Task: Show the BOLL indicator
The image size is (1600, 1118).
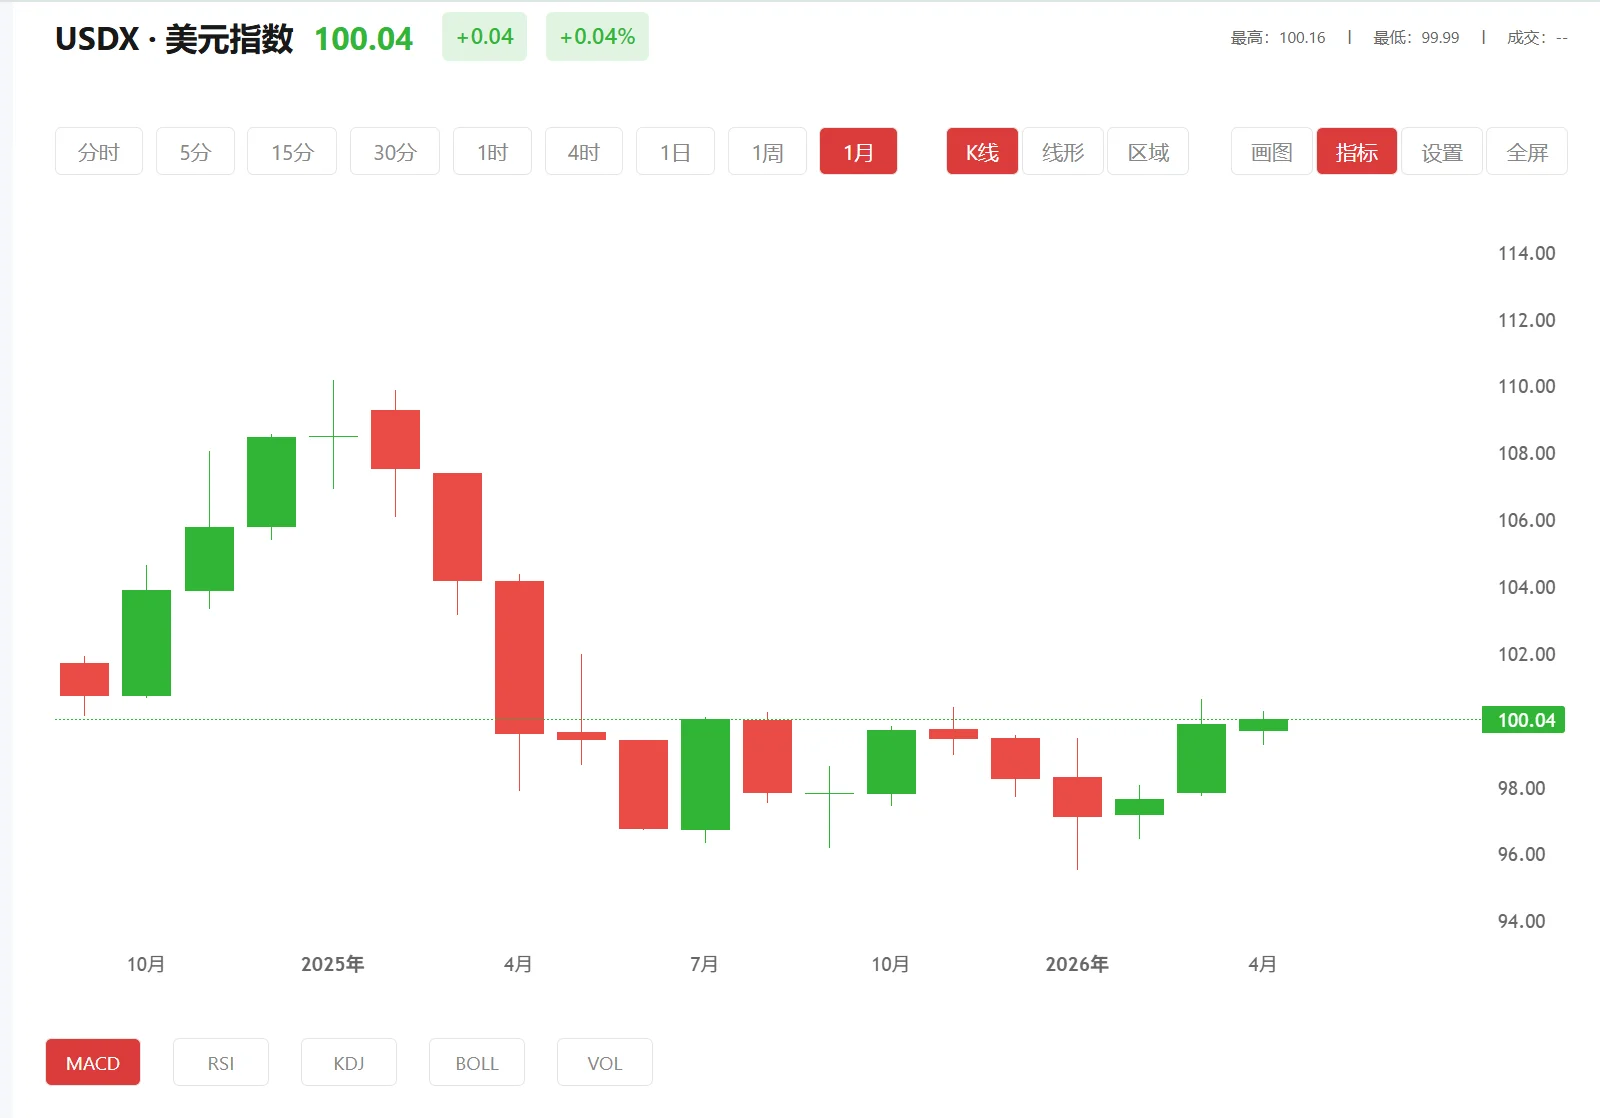Action: point(477,1062)
